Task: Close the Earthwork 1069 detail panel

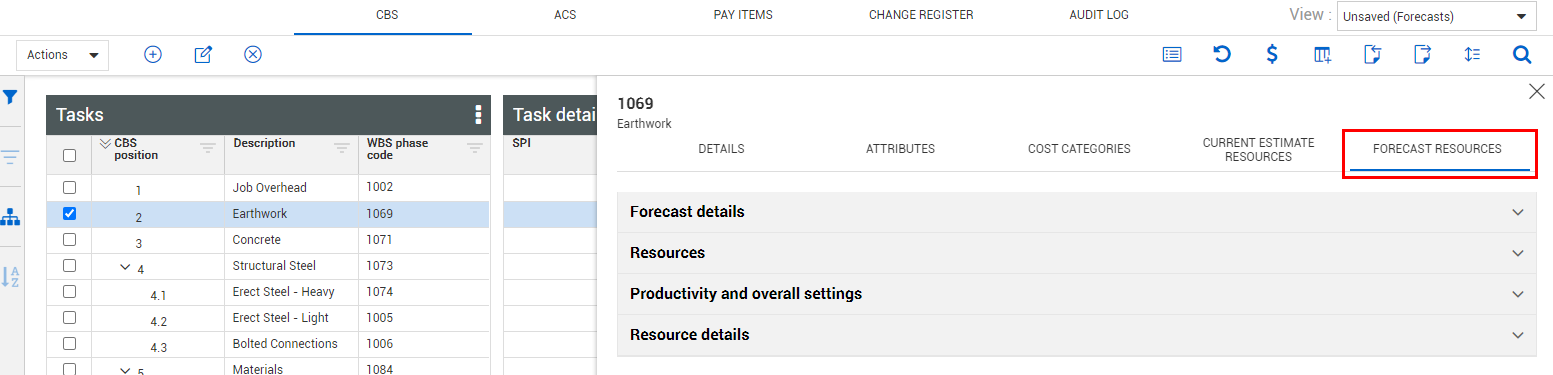Action: coord(1537,92)
